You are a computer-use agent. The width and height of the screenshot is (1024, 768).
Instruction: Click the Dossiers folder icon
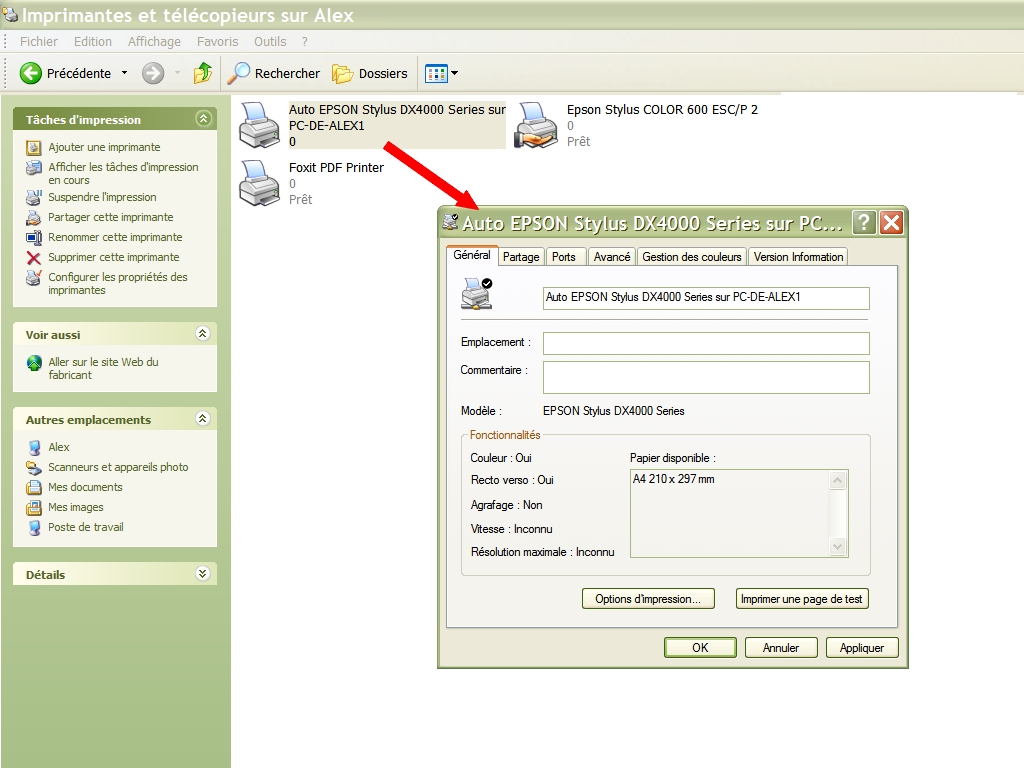pyautogui.click(x=342, y=74)
